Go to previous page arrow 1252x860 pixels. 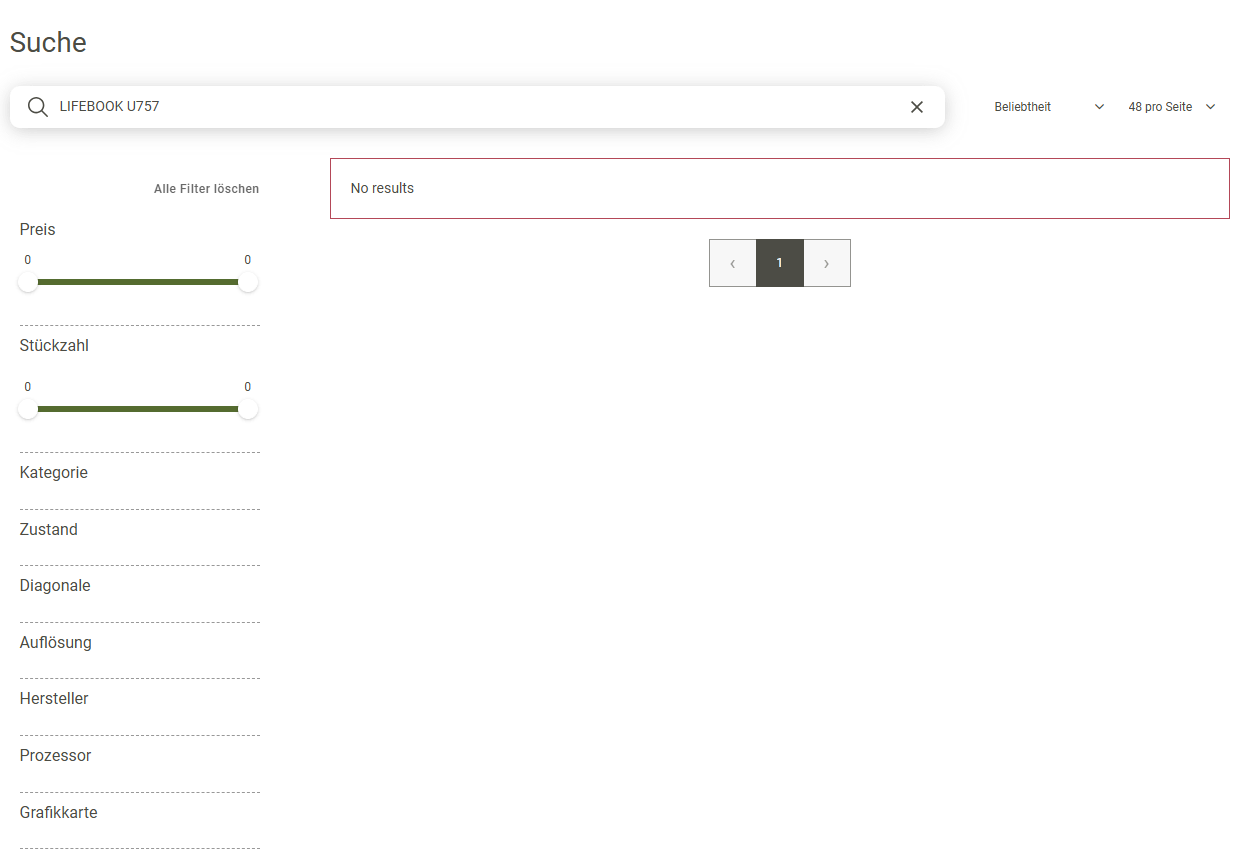733,263
